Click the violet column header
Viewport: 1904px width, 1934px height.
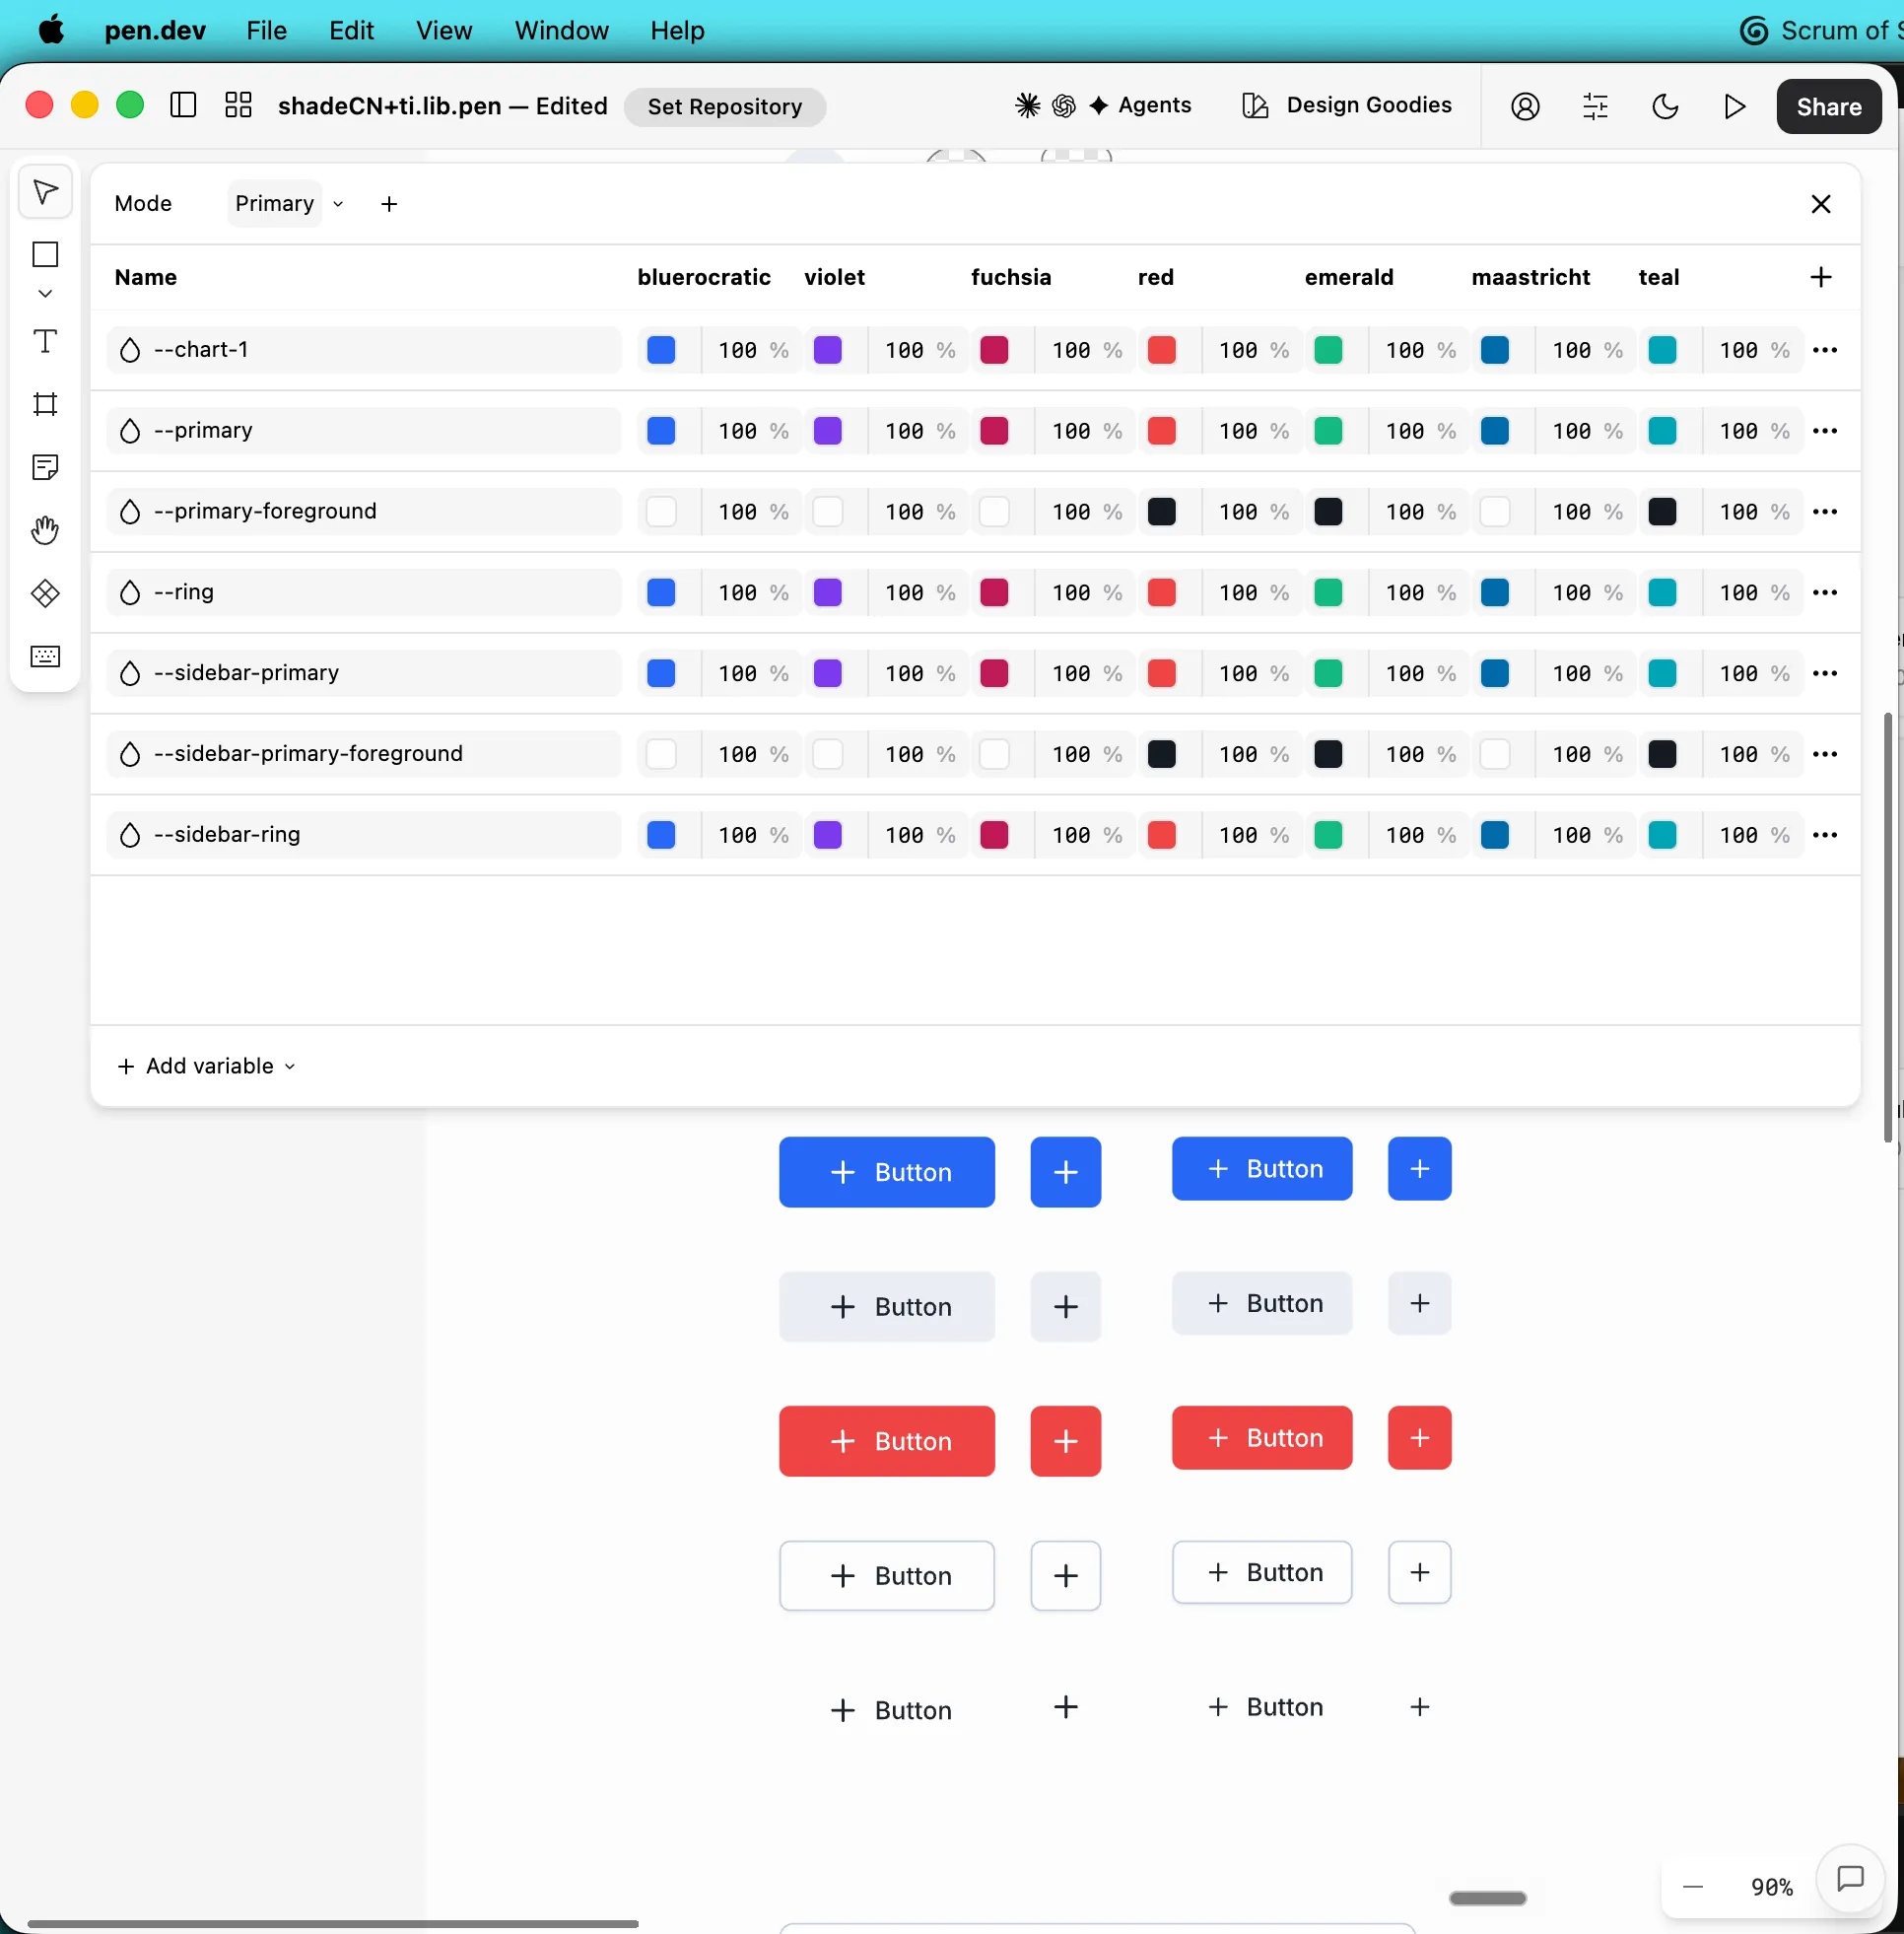pos(835,277)
